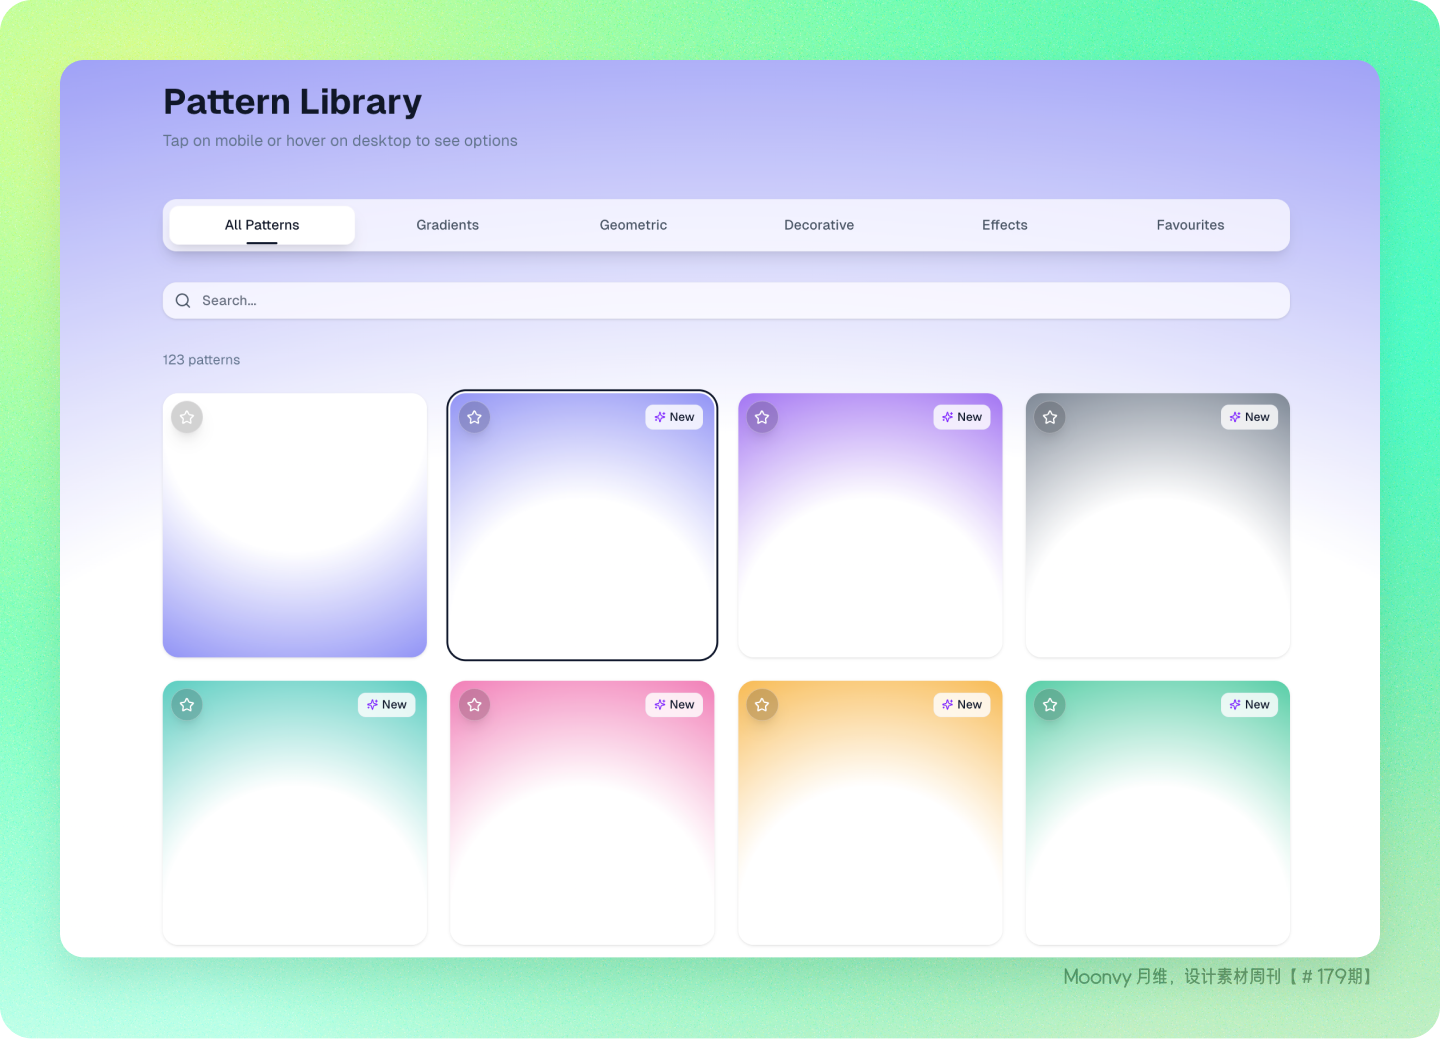Viewport: 1440px width, 1039px height.
Task: Toggle star on the purple gradient pattern
Action: click(762, 417)
